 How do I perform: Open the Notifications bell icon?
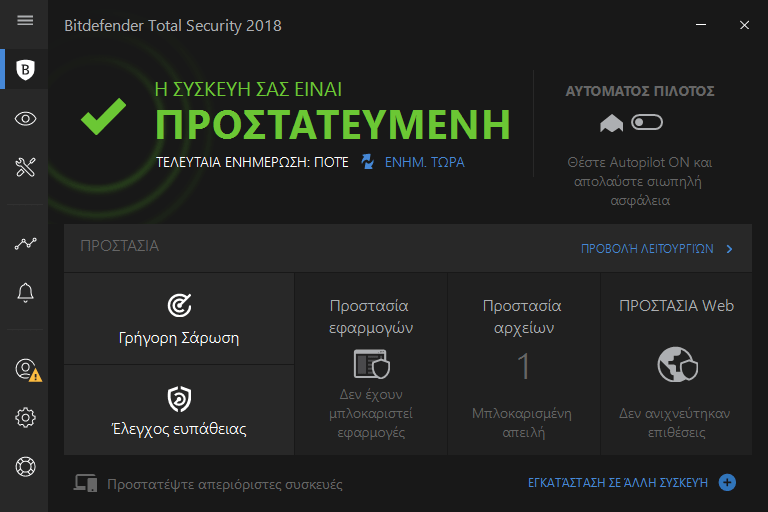(25, 293)
